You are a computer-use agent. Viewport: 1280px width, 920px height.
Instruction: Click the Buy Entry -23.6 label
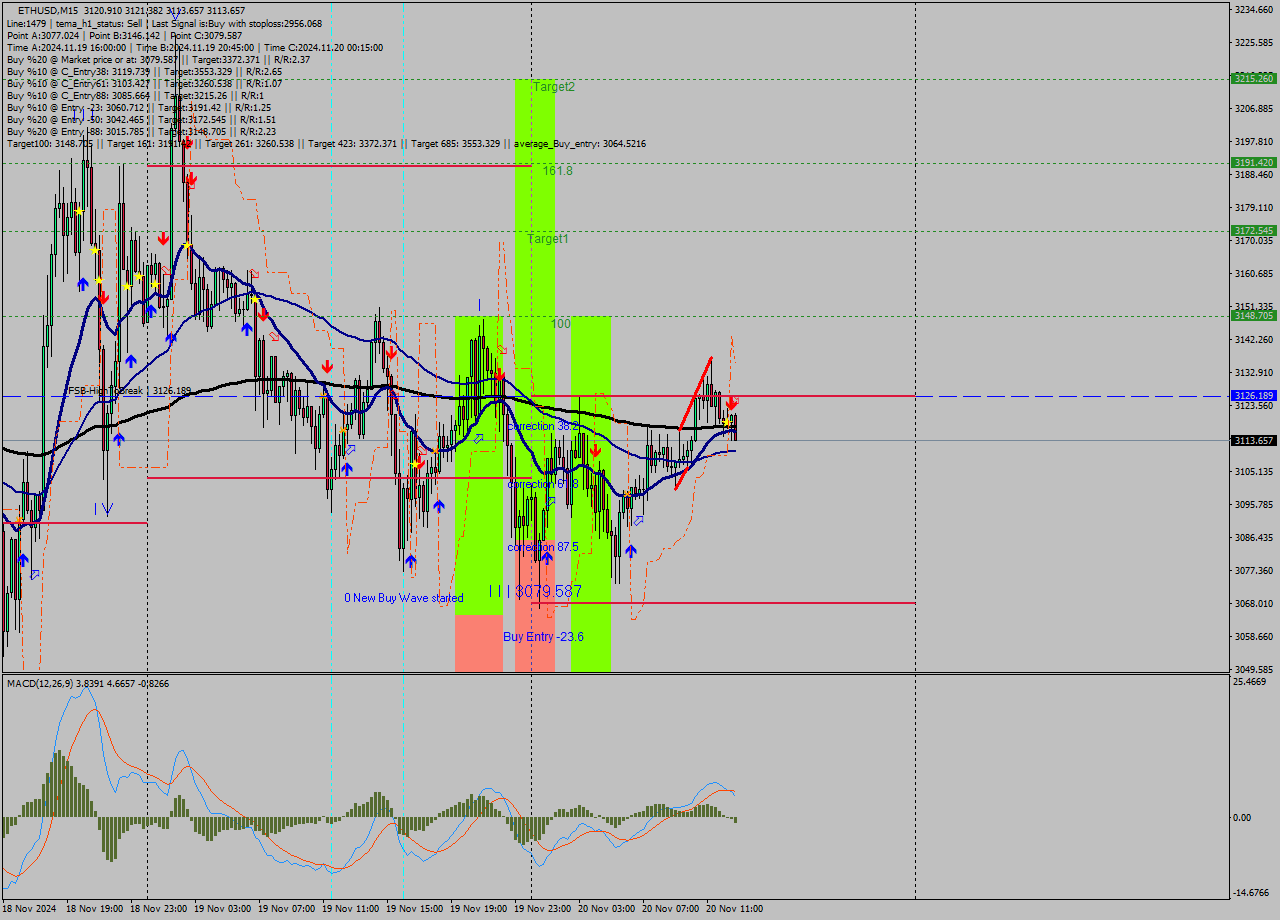point(543,637)
